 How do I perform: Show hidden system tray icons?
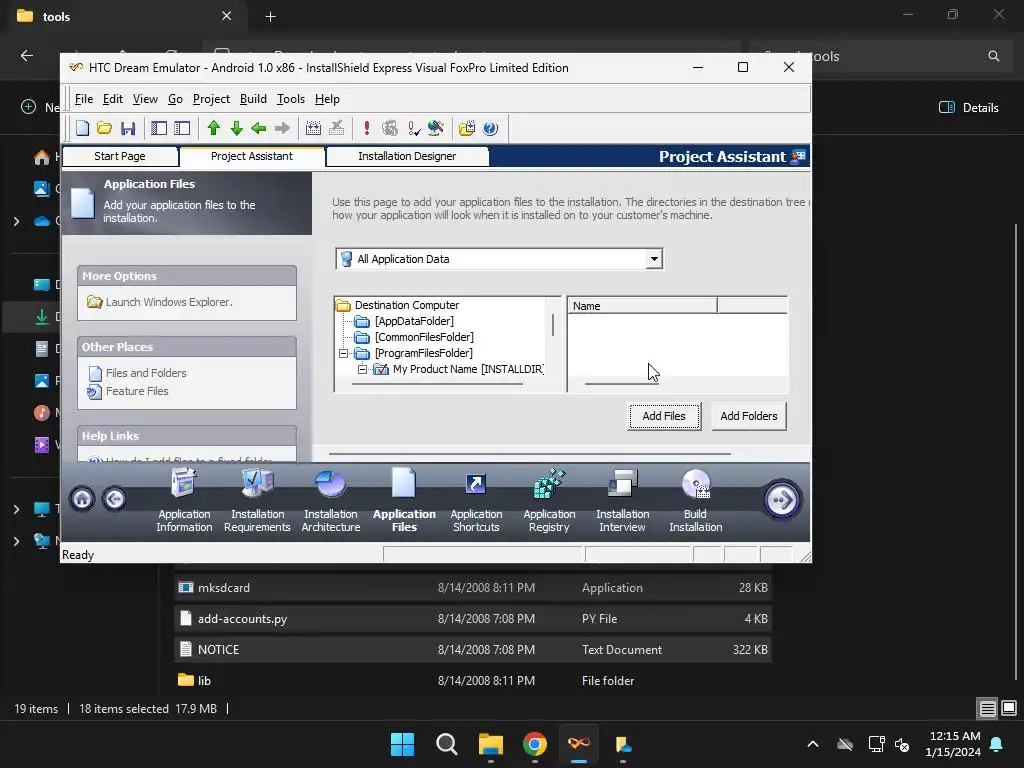pyautogui.click(x=813, y=744)
